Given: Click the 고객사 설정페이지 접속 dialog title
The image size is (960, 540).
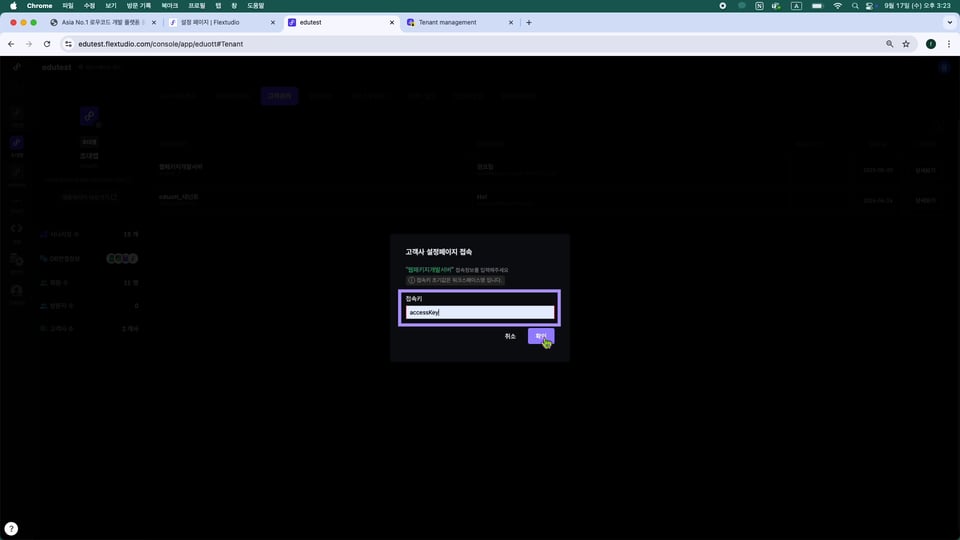Looking at the screenshot, I should [x=438, y=252].
